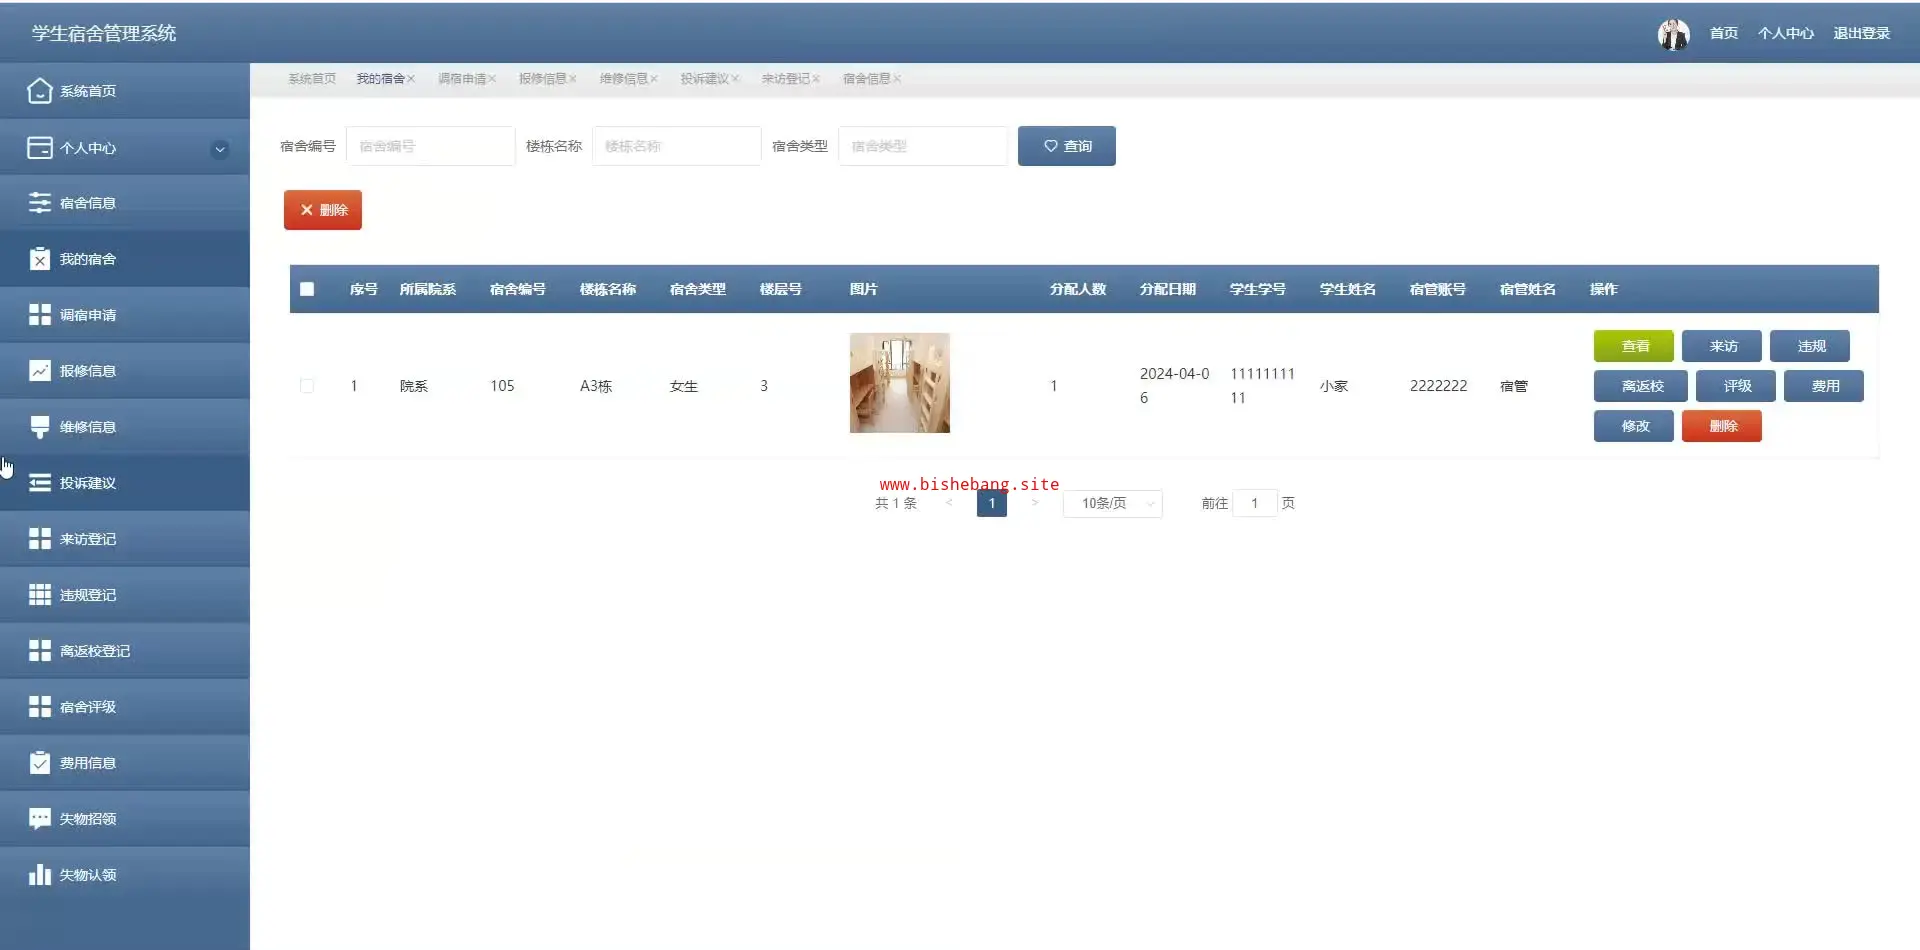
Task: Click the red 删除 button in row
Action: pyautogui.click(x=1722, y=426)
